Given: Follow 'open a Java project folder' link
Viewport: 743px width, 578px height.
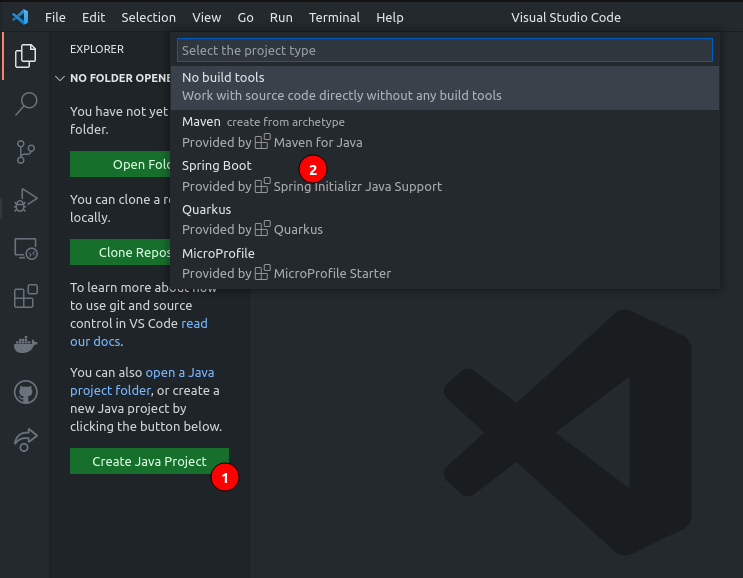Looking at the screenshot, I should (x=142, y=381).
